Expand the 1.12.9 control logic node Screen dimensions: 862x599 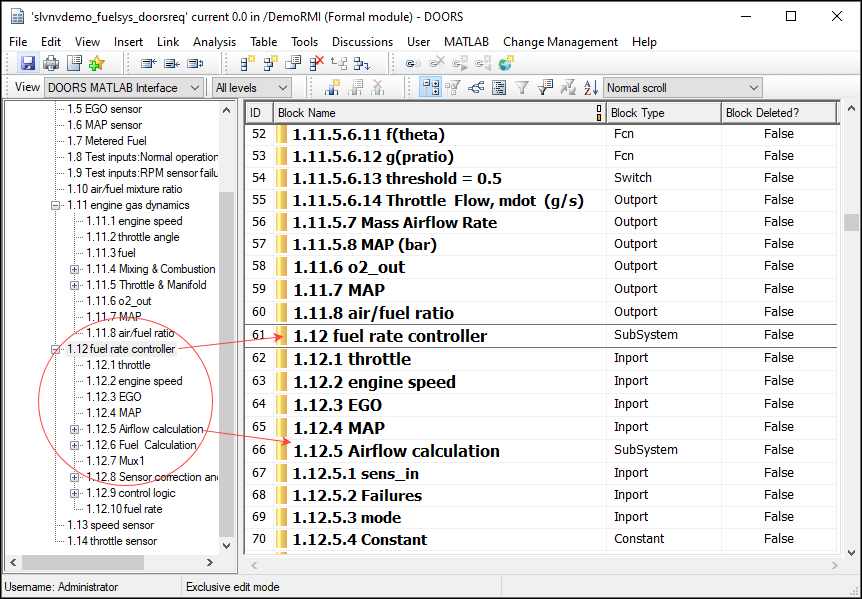tap(74, 493)
